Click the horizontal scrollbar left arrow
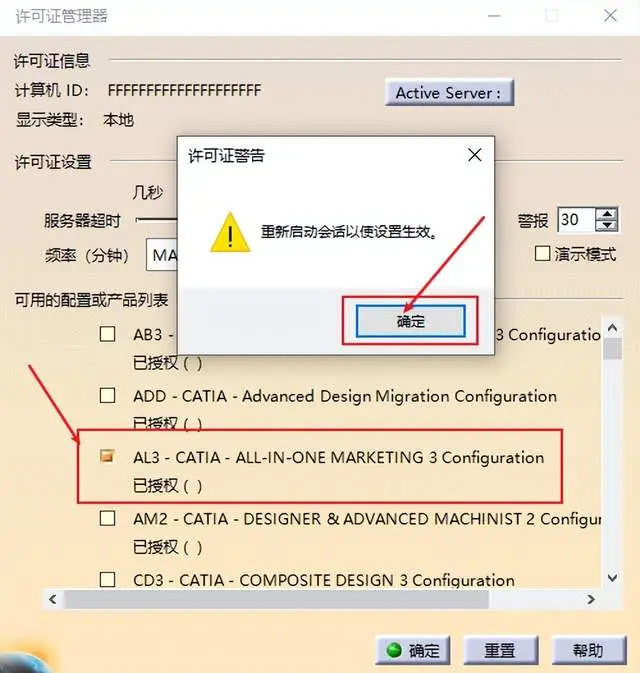Screen dimensions: 640x673 53,599
